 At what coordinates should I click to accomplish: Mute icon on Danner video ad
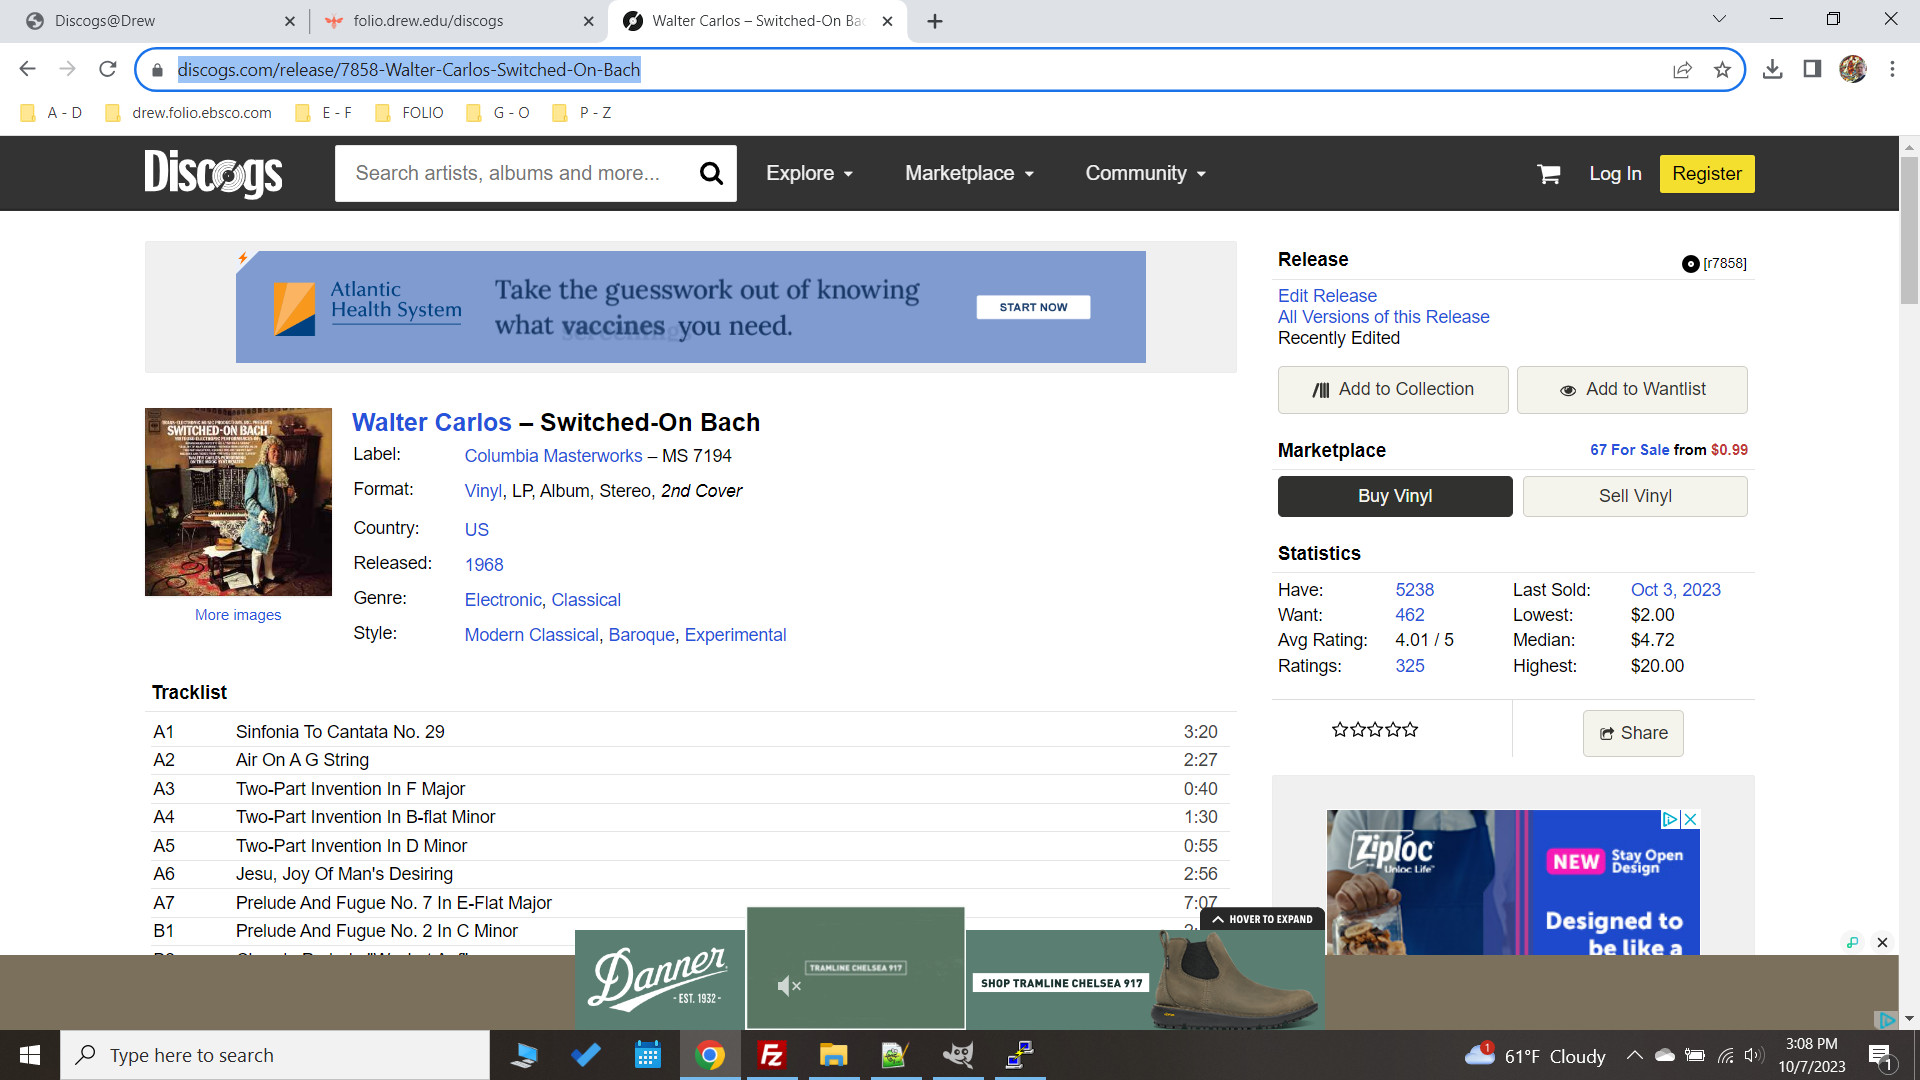[x=789, y=986]
